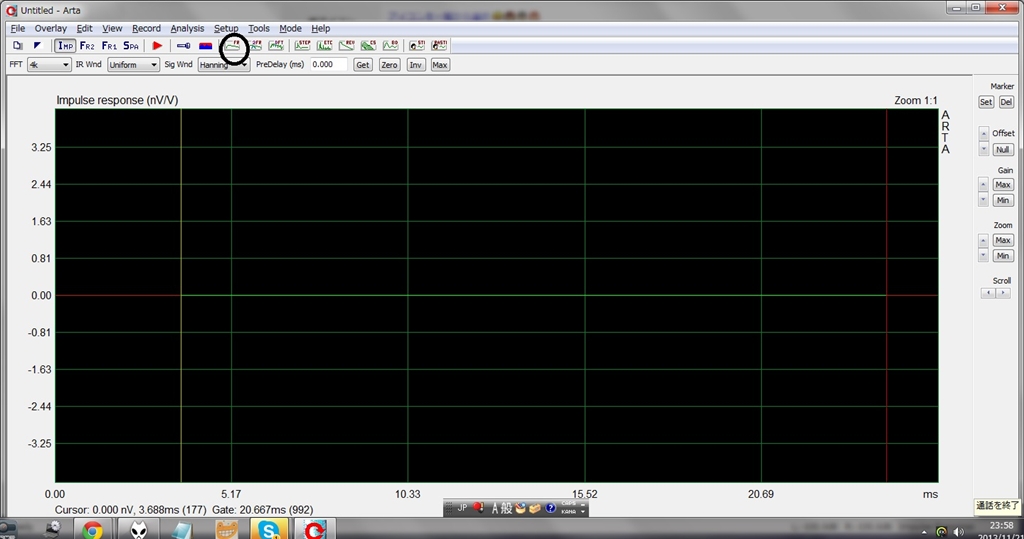1024x539 pixels.
Task: Open the Analysis menu
Action: 187,29
